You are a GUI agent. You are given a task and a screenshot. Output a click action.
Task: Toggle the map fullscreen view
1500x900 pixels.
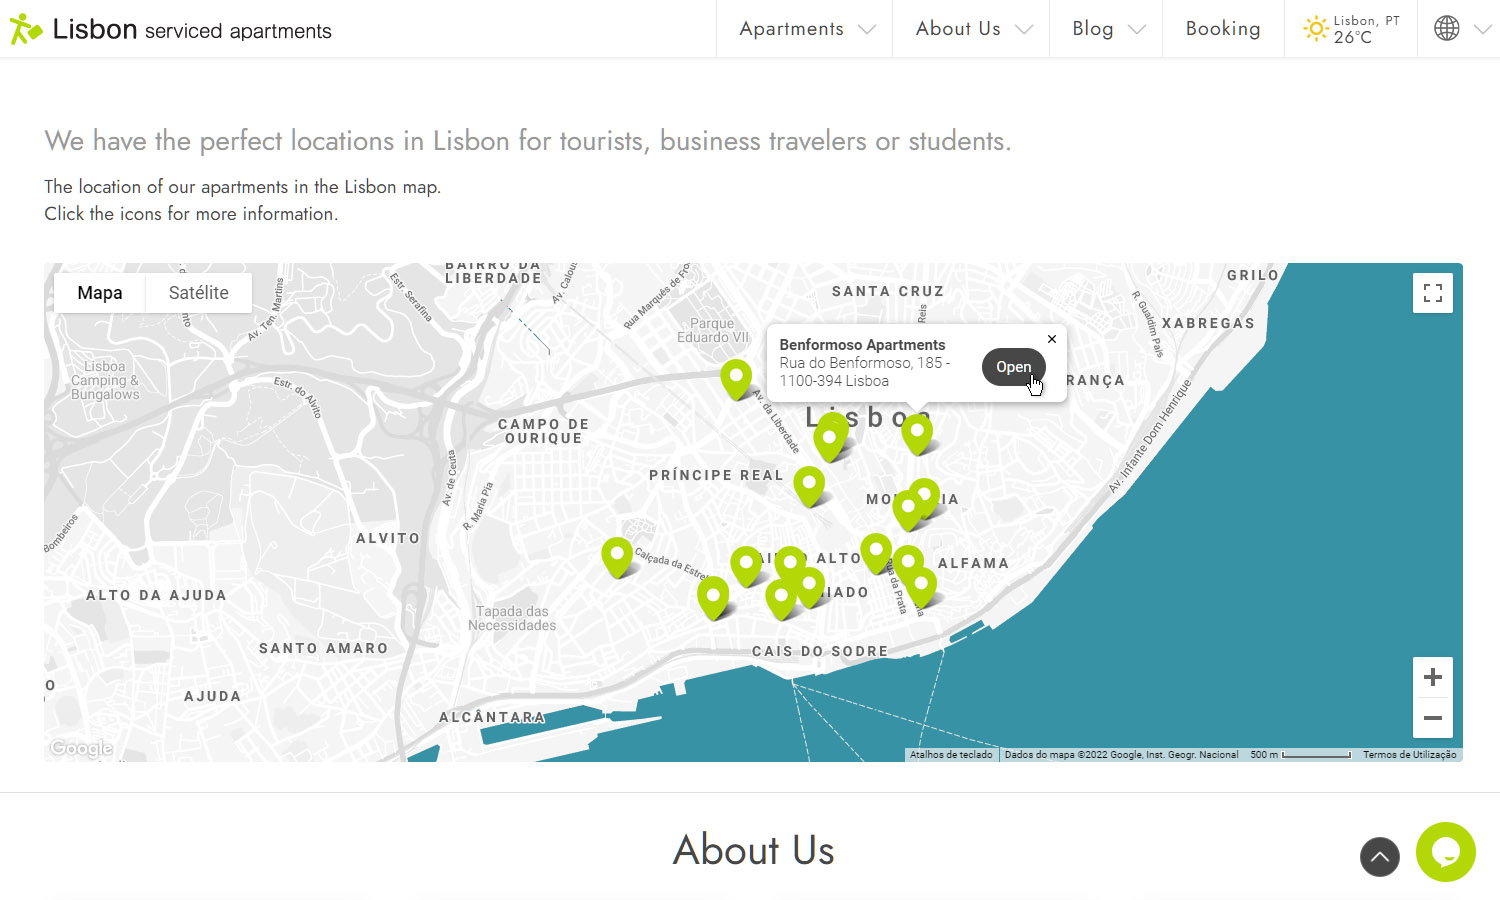[x=1432, y=293]
